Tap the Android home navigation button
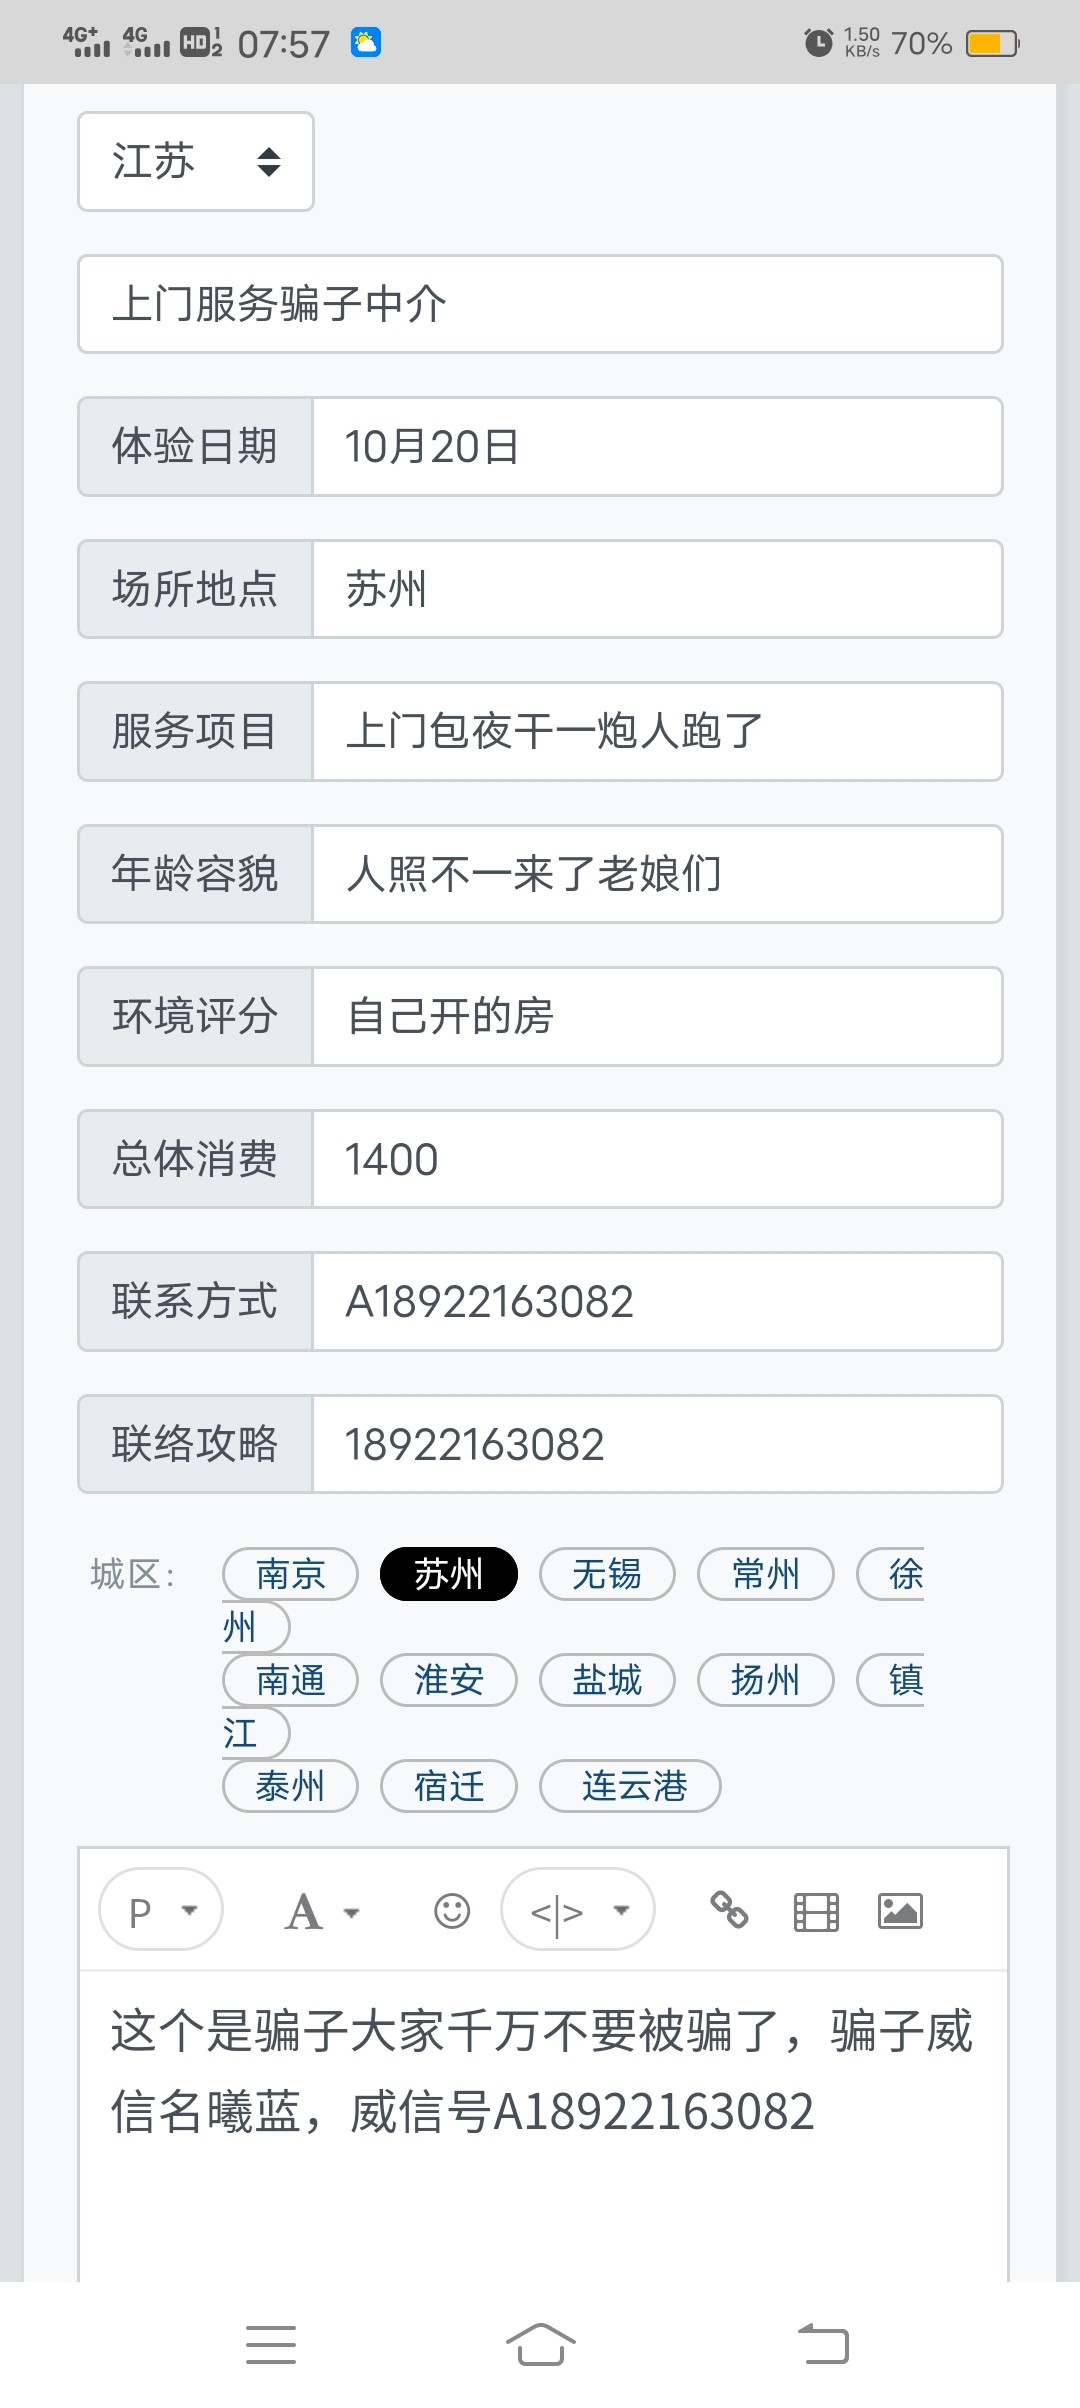Viewport: 1080px width, 2408px height. [540, 2344]
